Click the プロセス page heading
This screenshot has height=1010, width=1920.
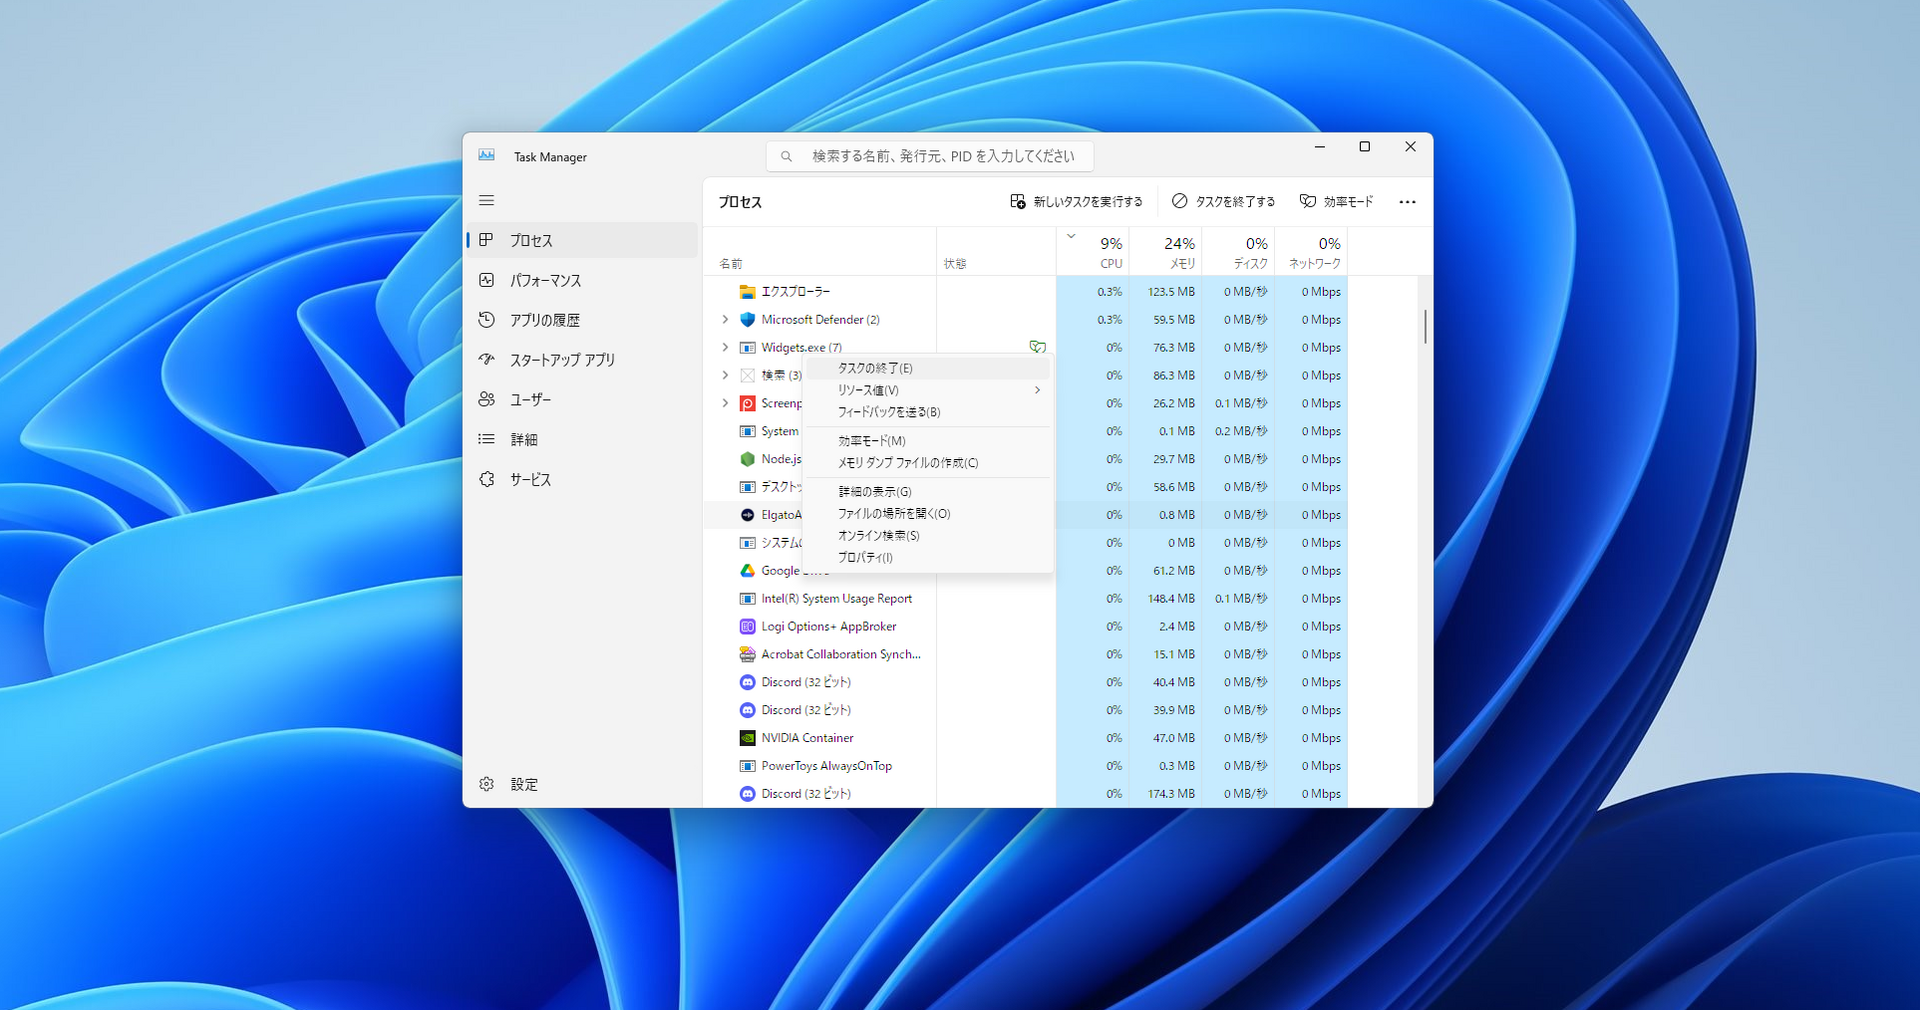coord(740,202)
